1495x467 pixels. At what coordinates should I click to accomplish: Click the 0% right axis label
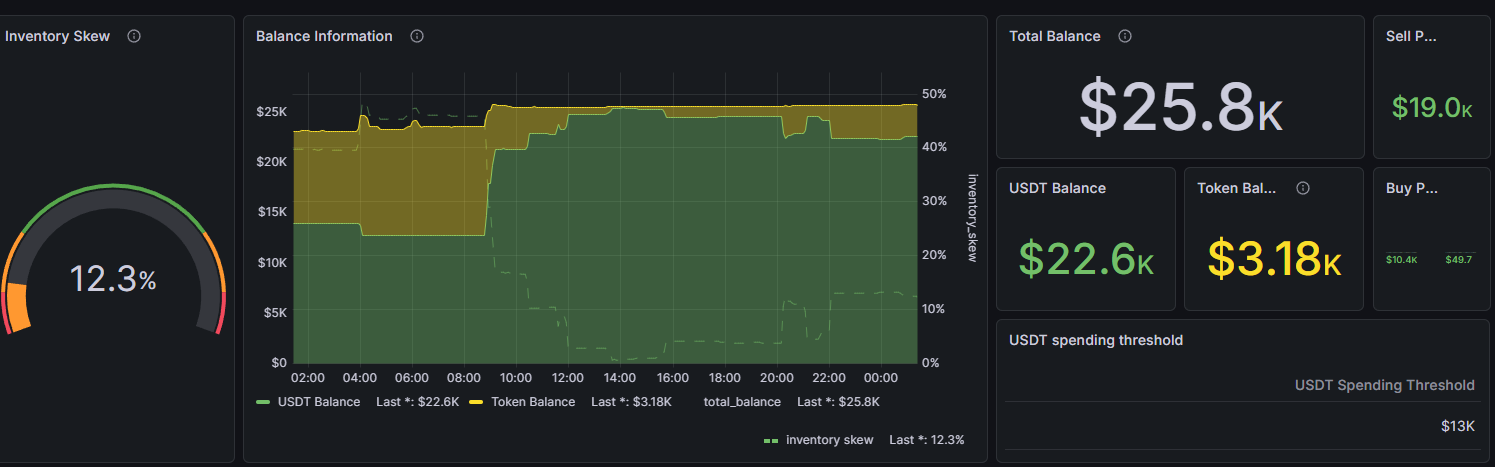pos(931,362)
